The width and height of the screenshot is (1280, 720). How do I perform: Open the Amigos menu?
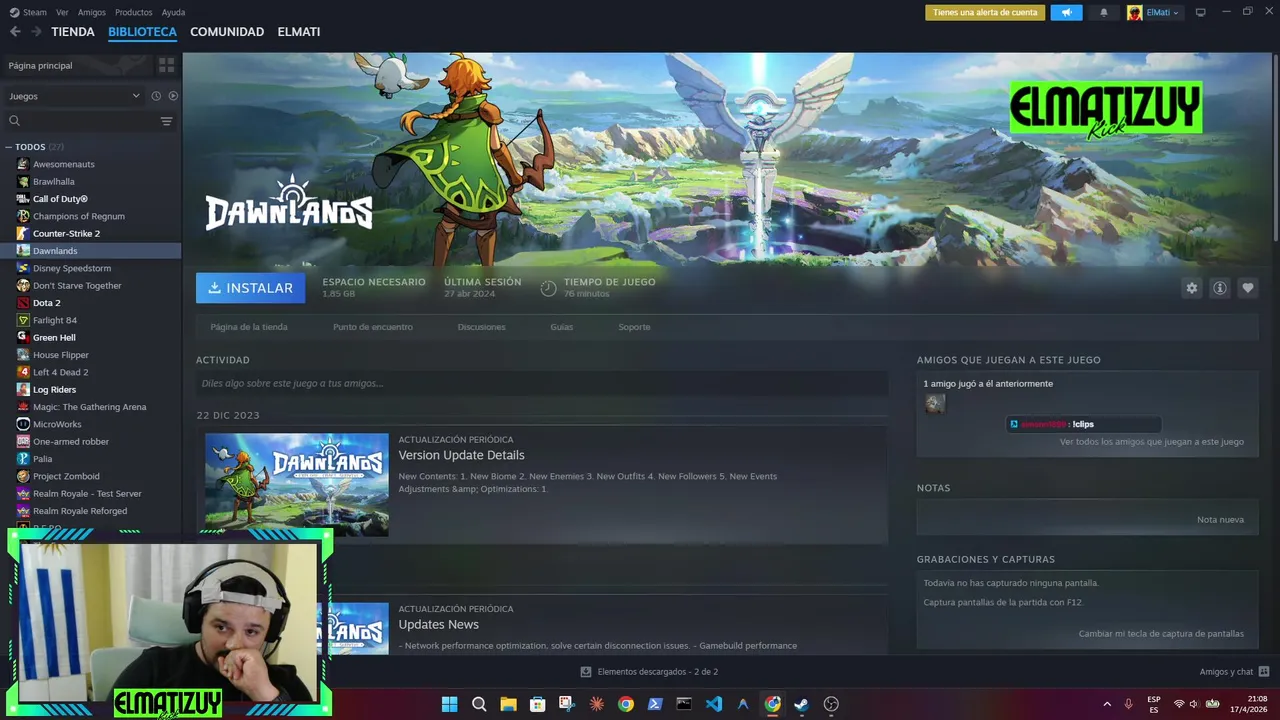pyautogui.click(x=92, y=12)
